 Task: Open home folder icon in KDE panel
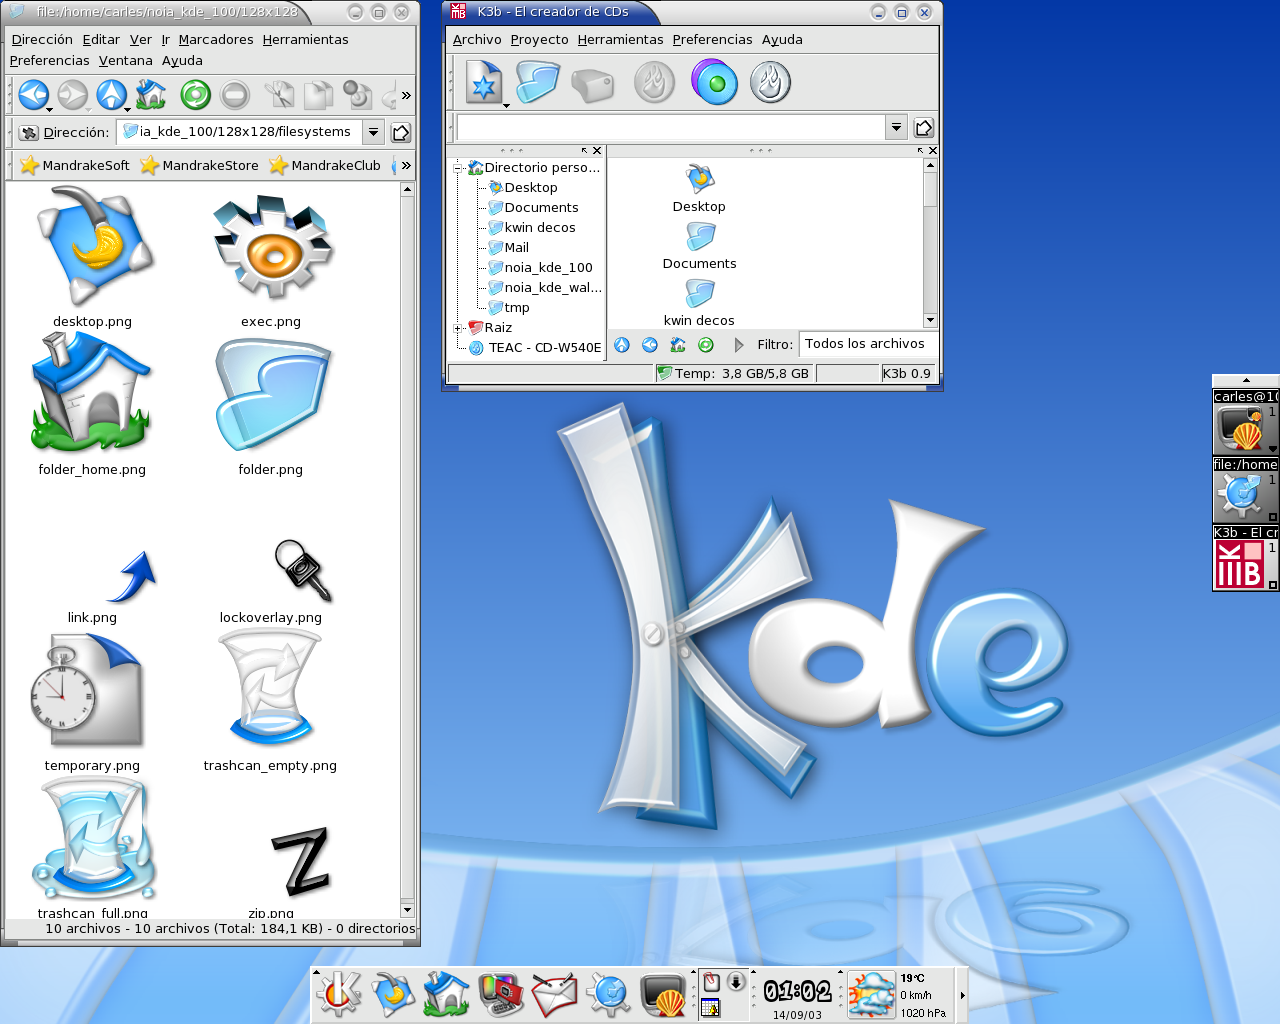446,994
